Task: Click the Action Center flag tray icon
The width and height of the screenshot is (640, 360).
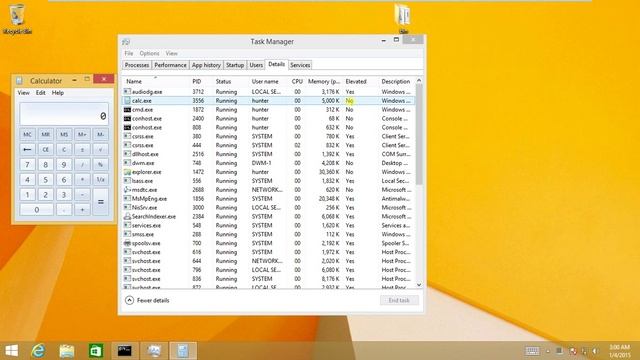Action: point(573,351)
